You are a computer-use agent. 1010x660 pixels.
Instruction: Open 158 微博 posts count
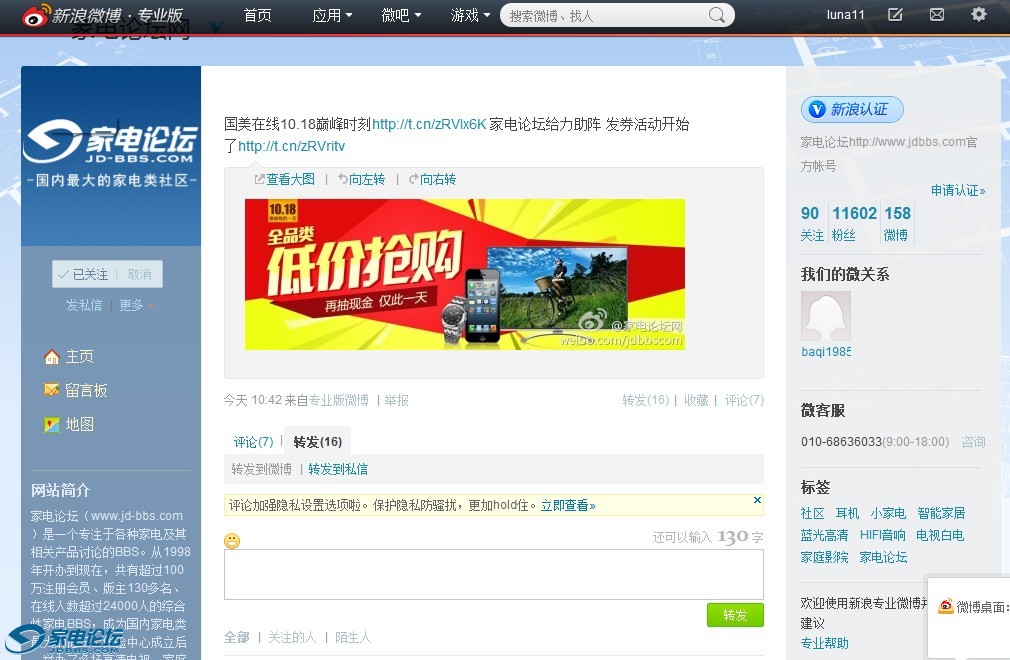click(897, 223)
